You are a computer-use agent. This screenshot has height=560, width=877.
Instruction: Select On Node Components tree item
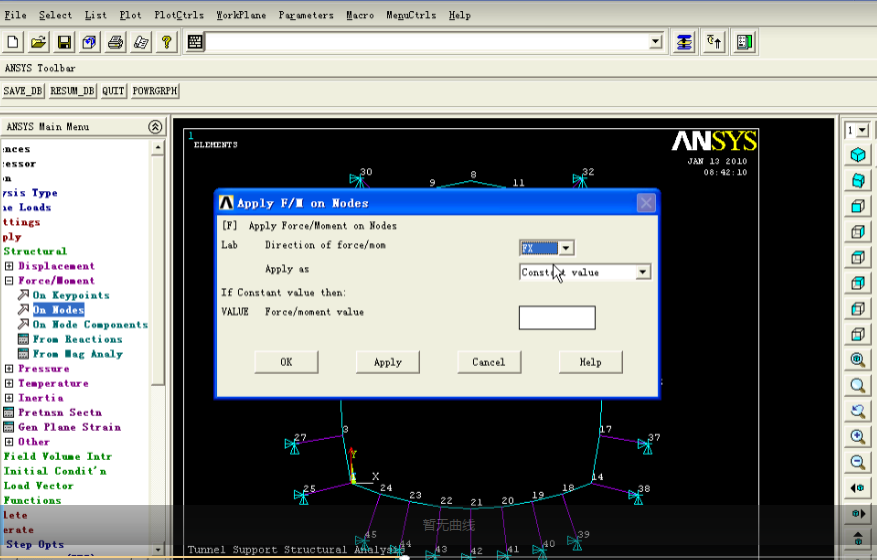pyautogui.click(x=90, y=324)
